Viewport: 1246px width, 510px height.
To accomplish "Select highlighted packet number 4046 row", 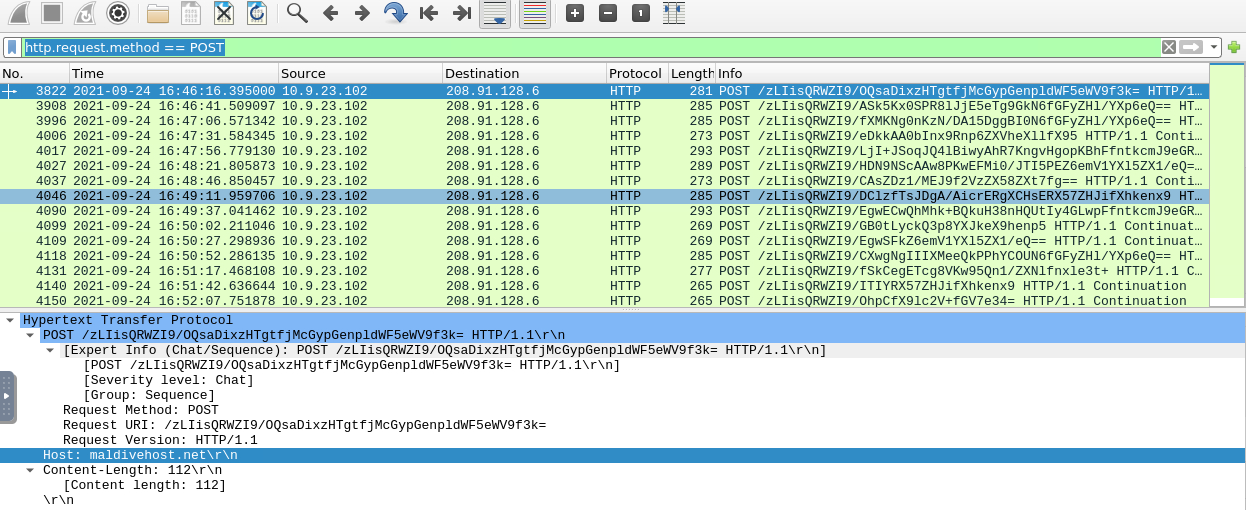I will (x=604, y=195).
